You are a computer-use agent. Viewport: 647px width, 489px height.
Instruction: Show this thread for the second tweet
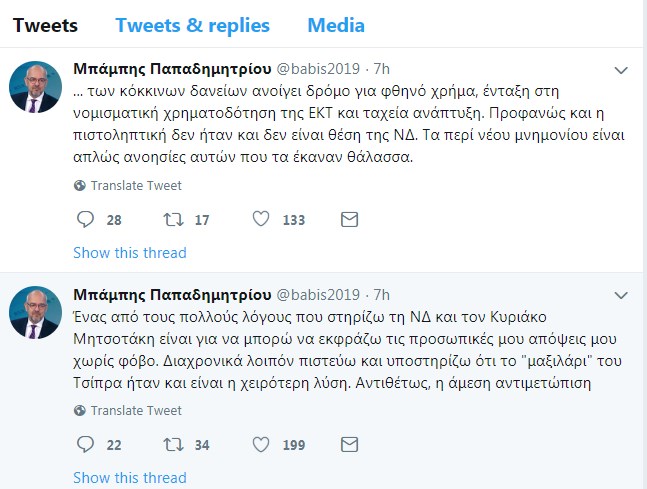click(x=130, y=478)
